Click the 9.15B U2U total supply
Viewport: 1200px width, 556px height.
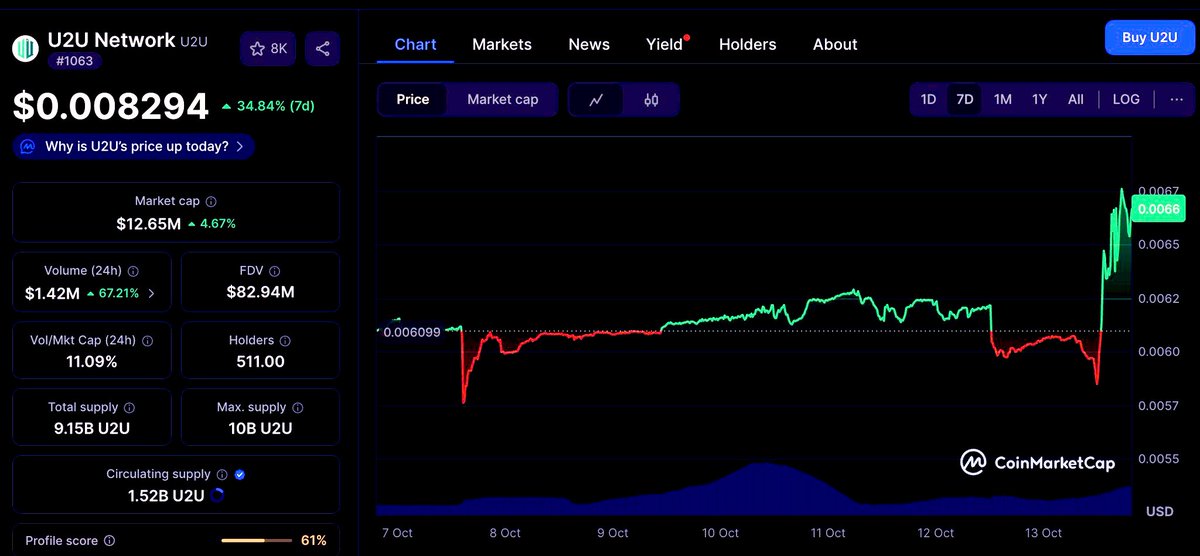pyautogui.click(x=91, y=429)
